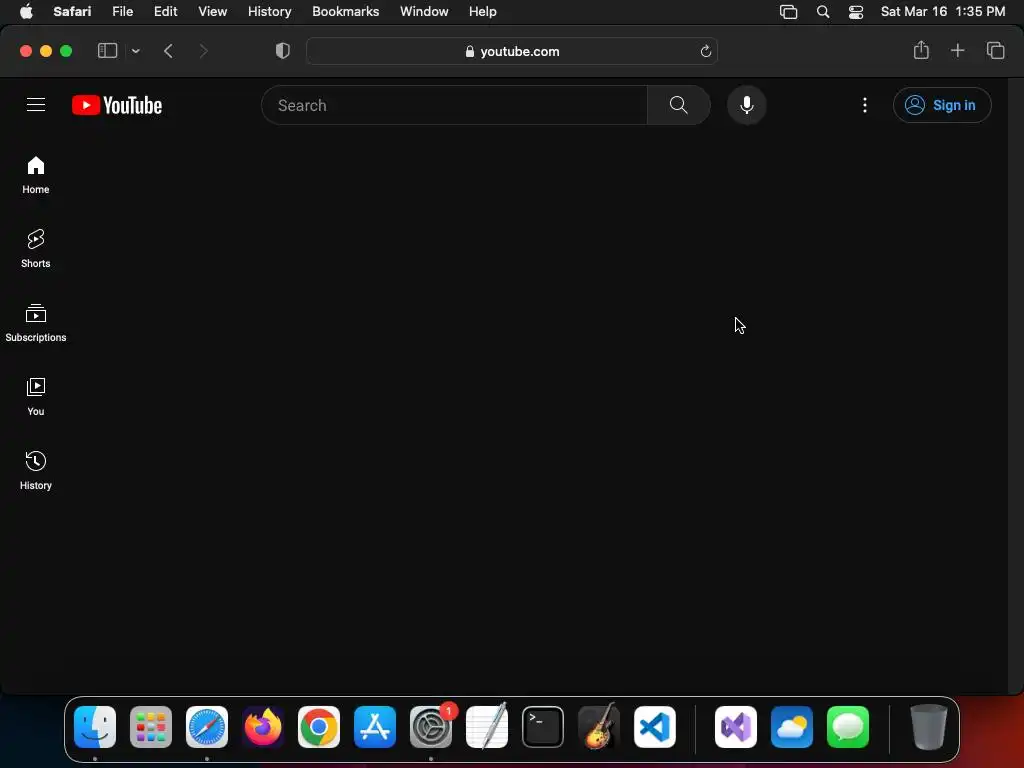Open the App Store from the Dock
This screenshot has width=1024, height=768.
375,727
